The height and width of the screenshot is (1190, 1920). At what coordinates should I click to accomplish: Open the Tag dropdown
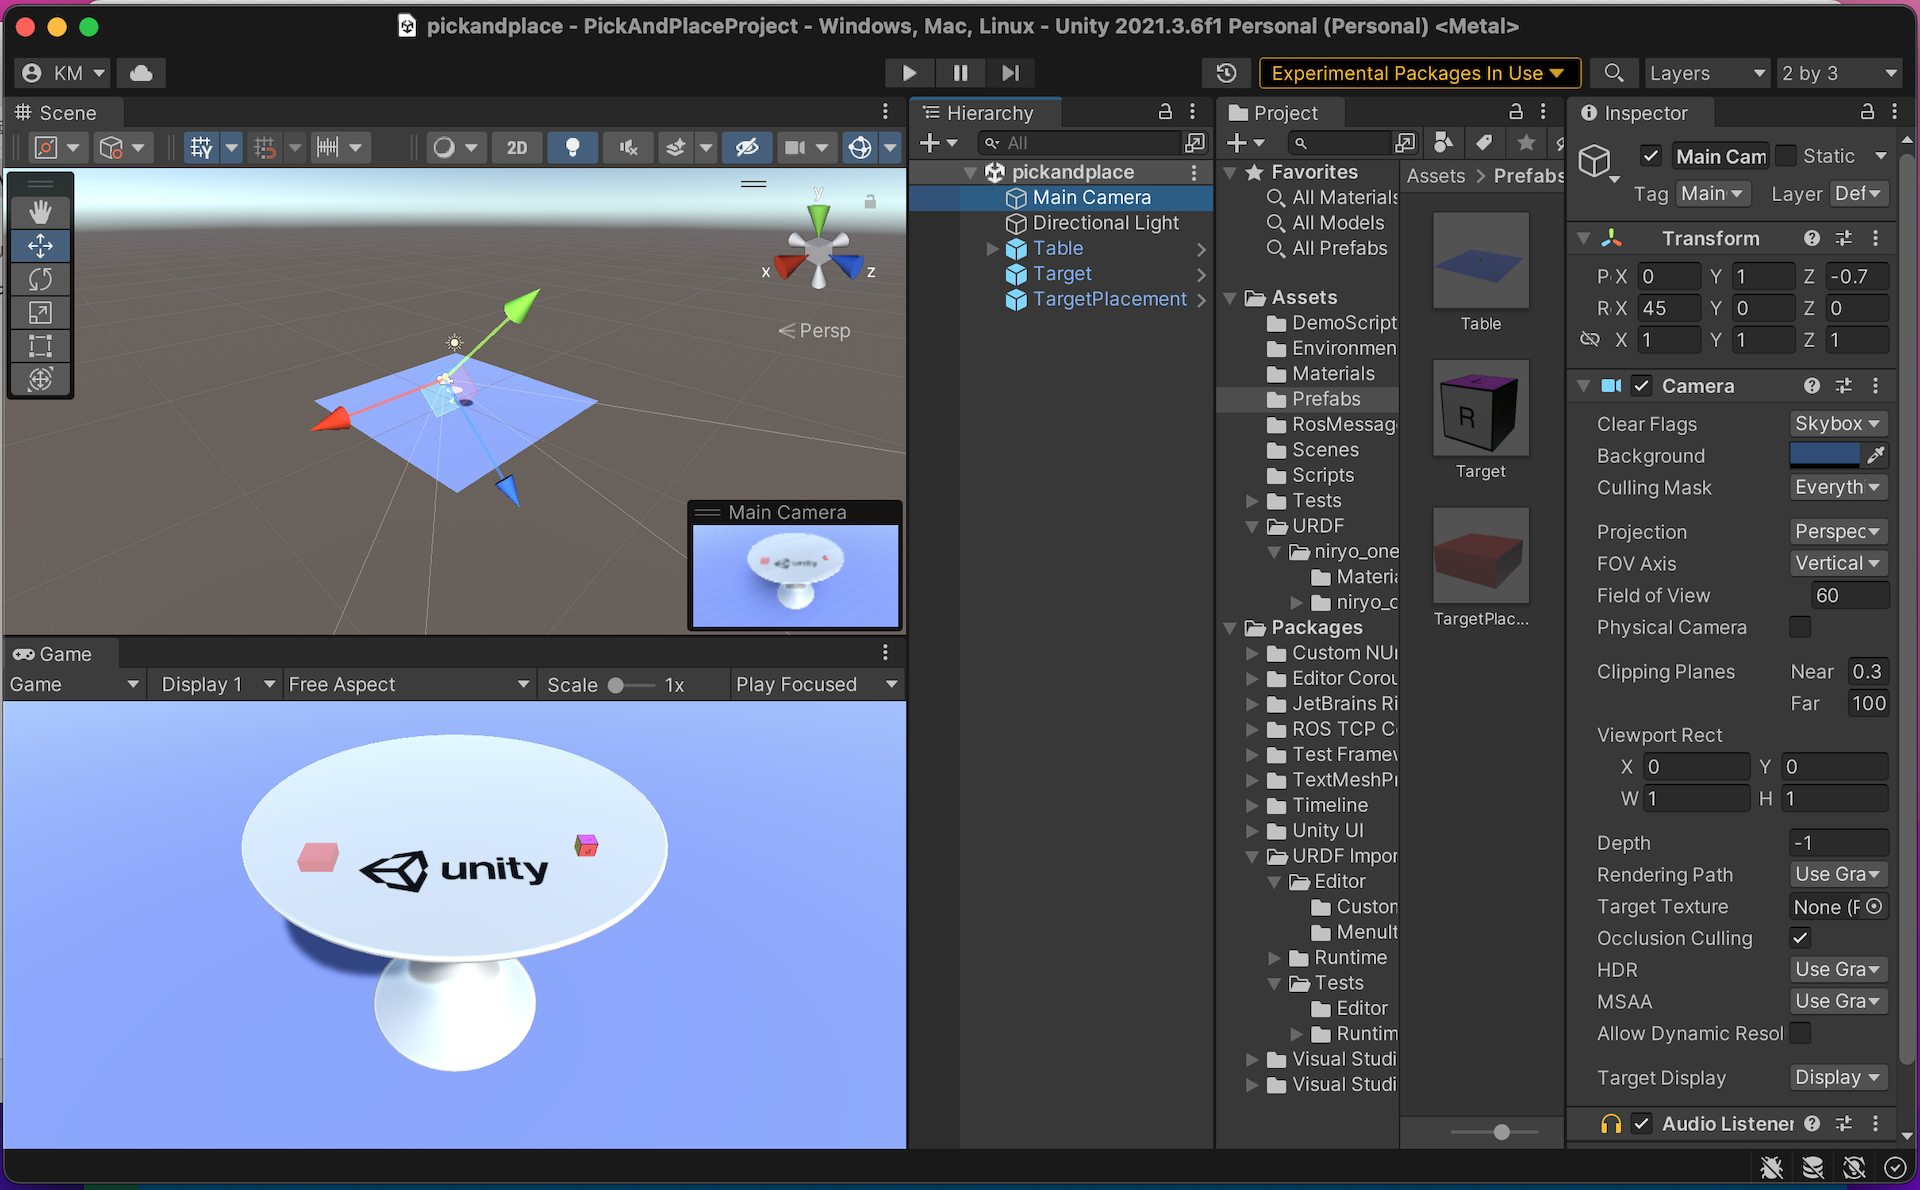[x=1712, y=194]
